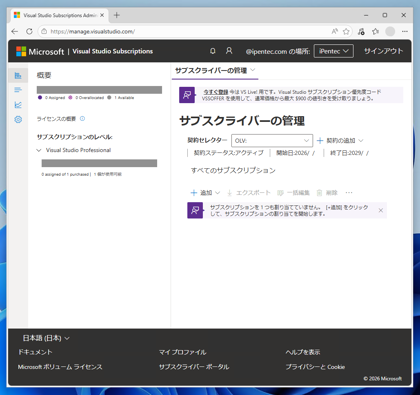The width and height of the screenshot is (420, 395).
Task: Open the overview dashboard sidebar icon
Action: click(x=18, y=76)
